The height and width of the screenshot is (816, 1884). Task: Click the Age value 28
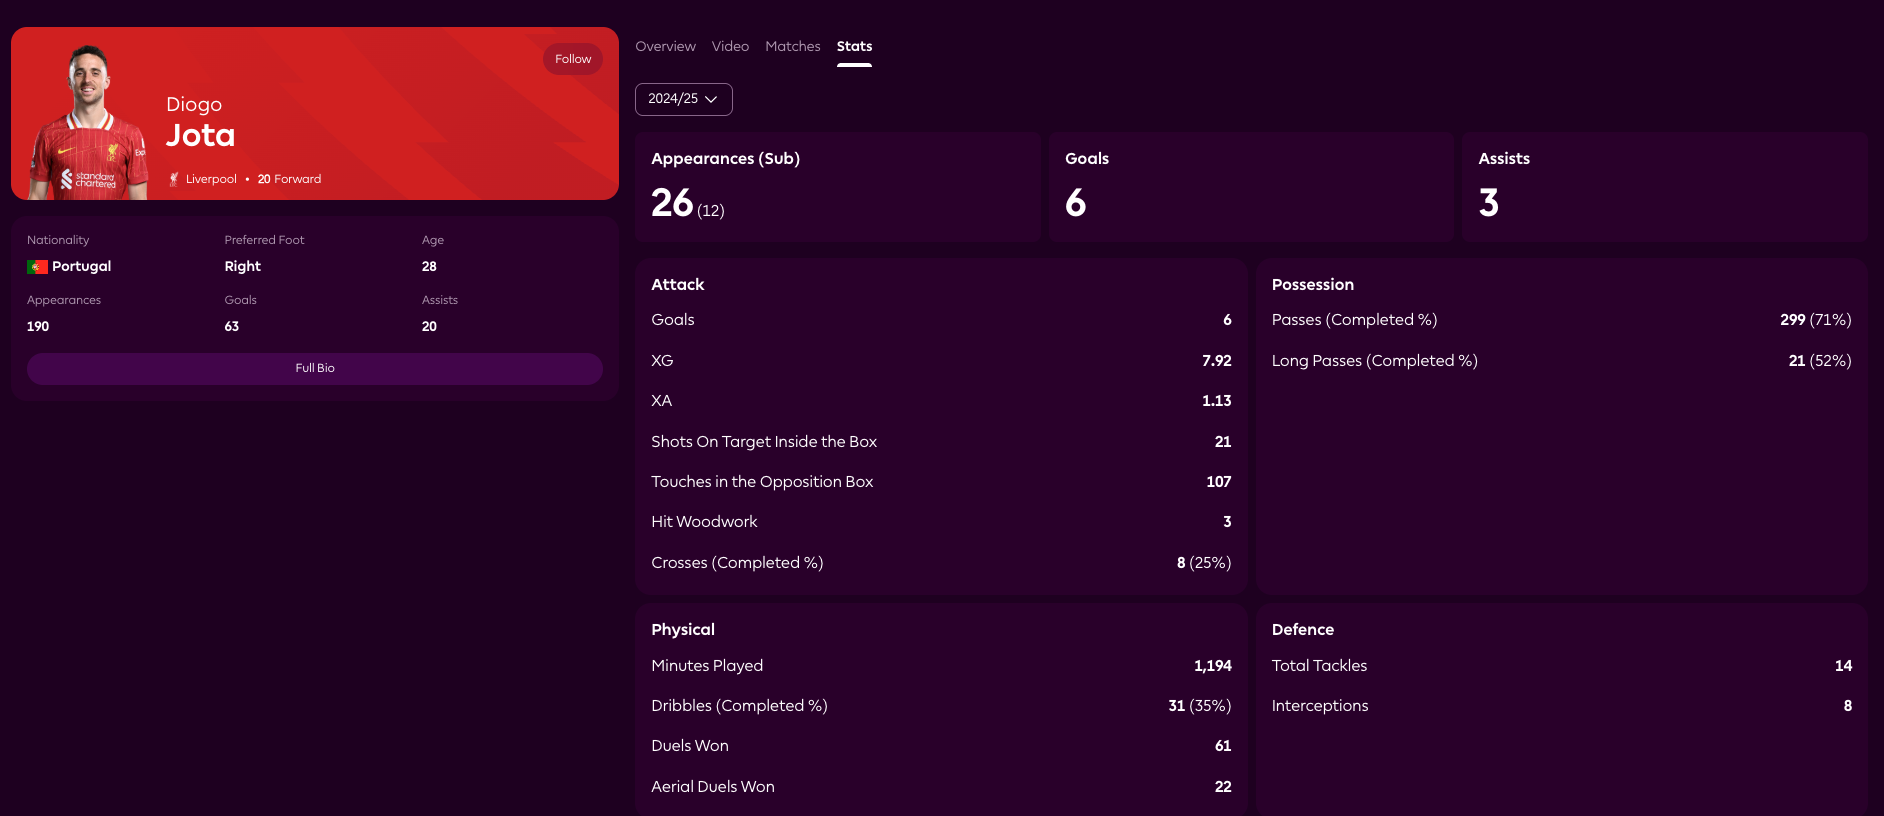(429, 266)
